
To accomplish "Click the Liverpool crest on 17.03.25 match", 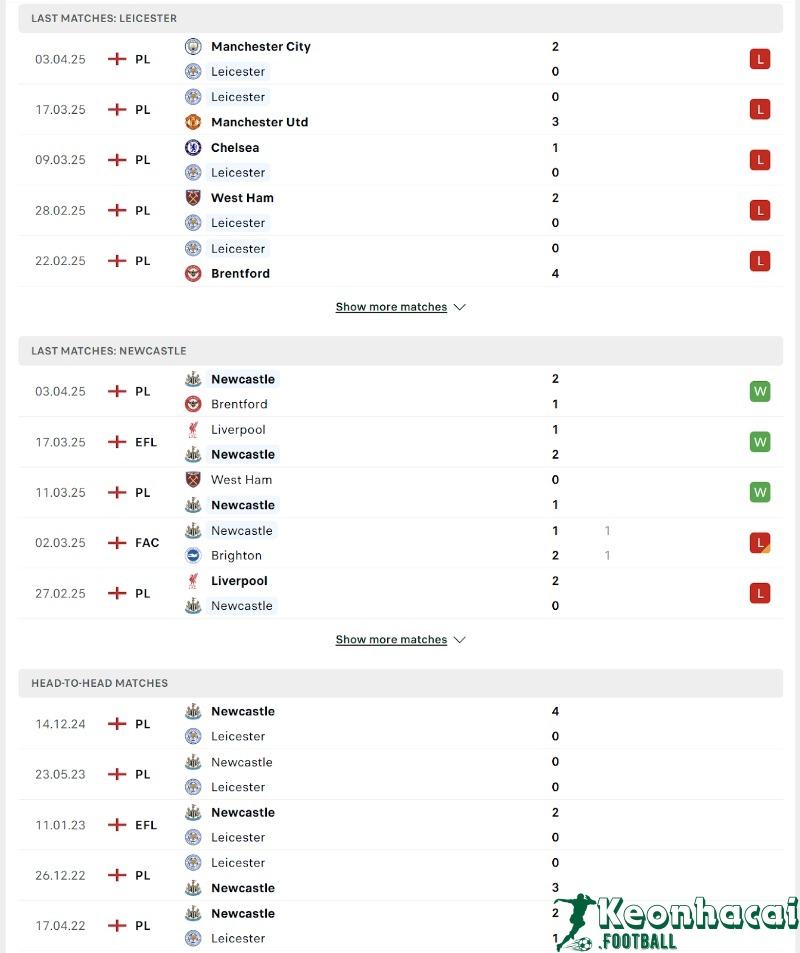I will tap(193, 430).
